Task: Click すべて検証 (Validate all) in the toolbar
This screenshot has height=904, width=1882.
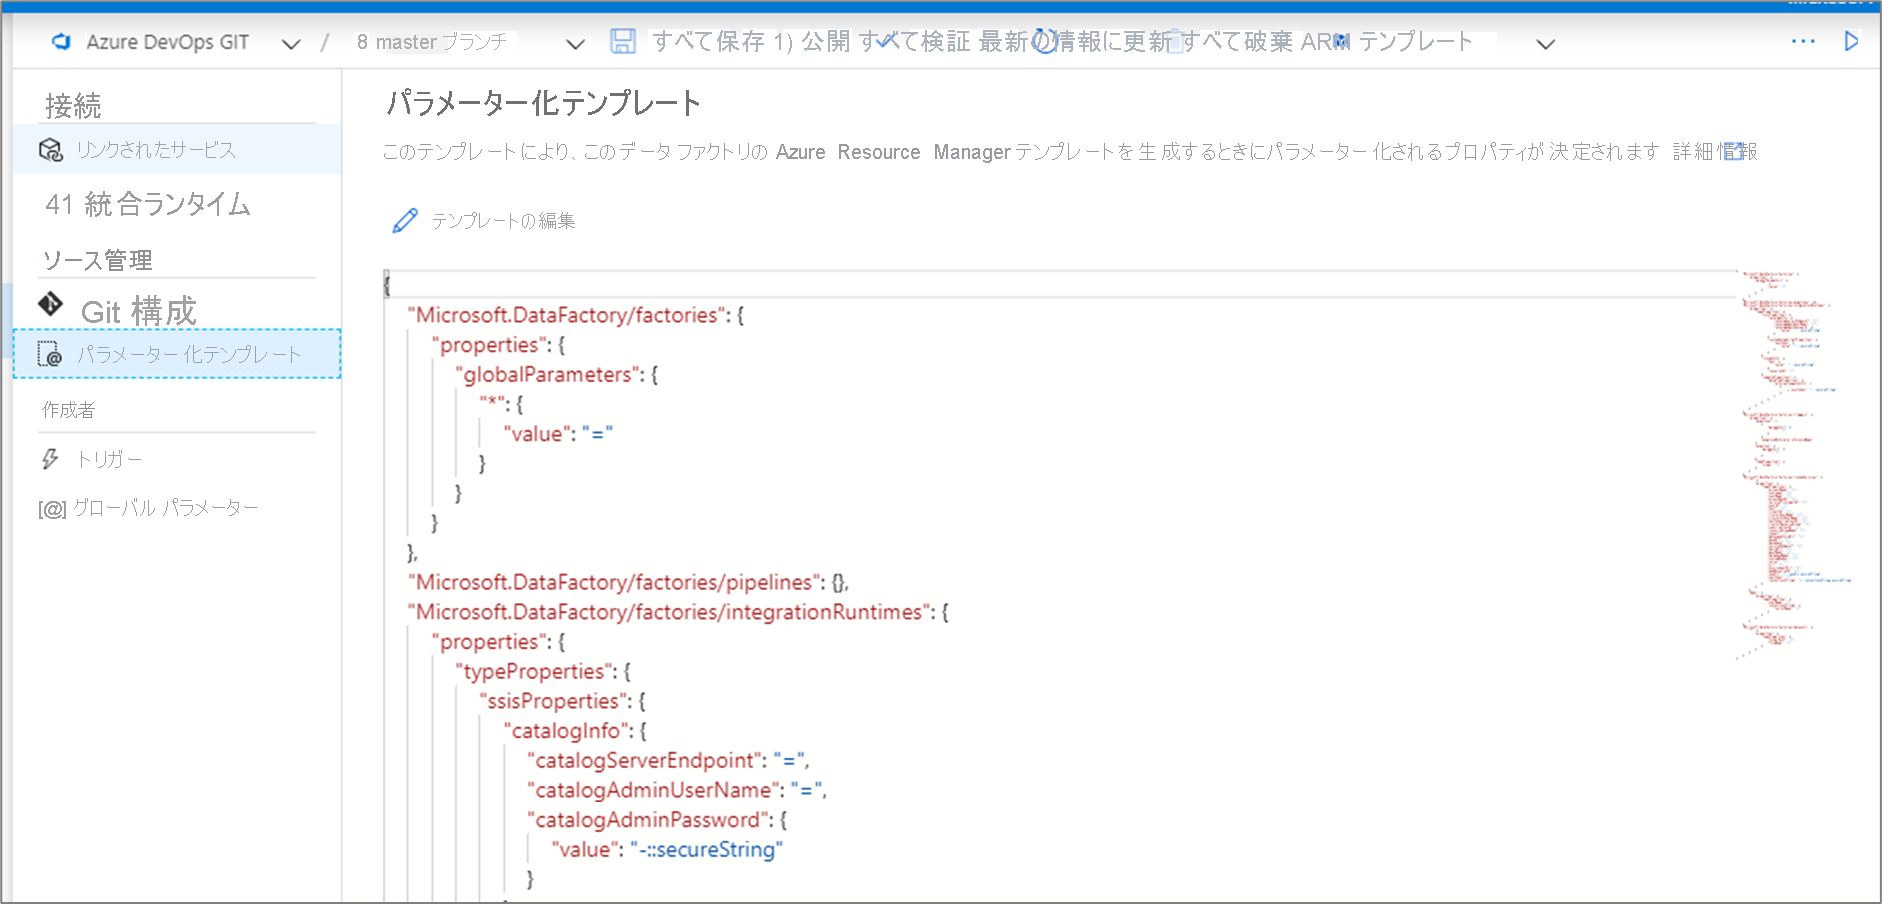Action: coord(915,41)
